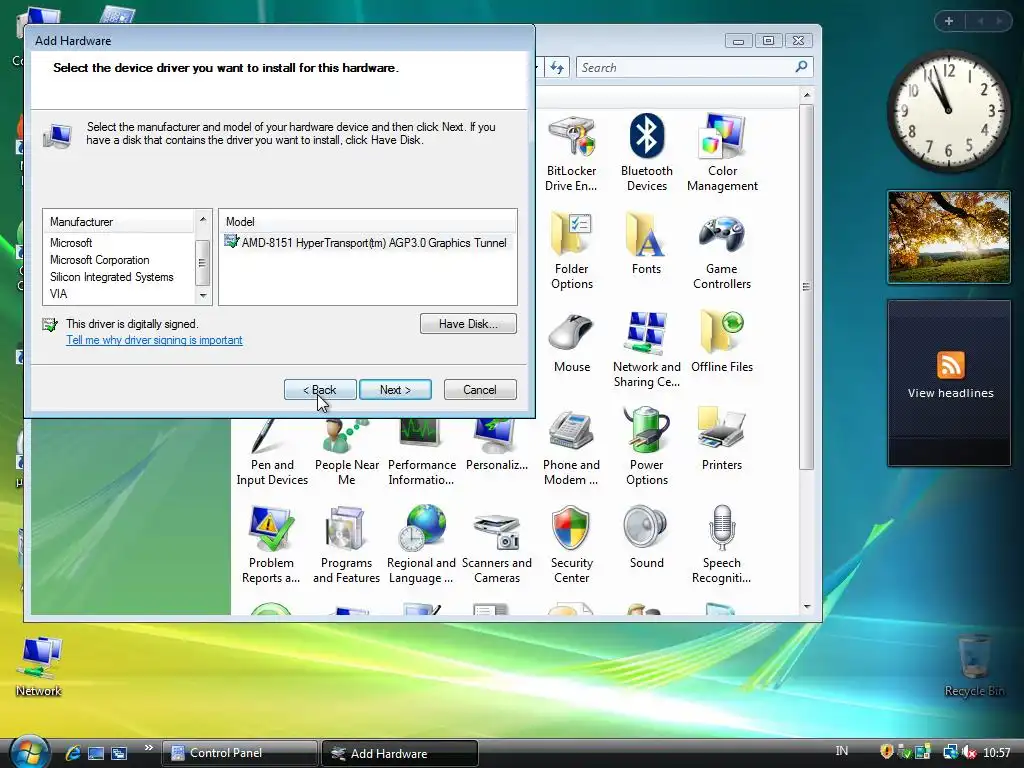Open Mouse settings icon
Screen dimensions: 1024x768
tap(571, 342)
